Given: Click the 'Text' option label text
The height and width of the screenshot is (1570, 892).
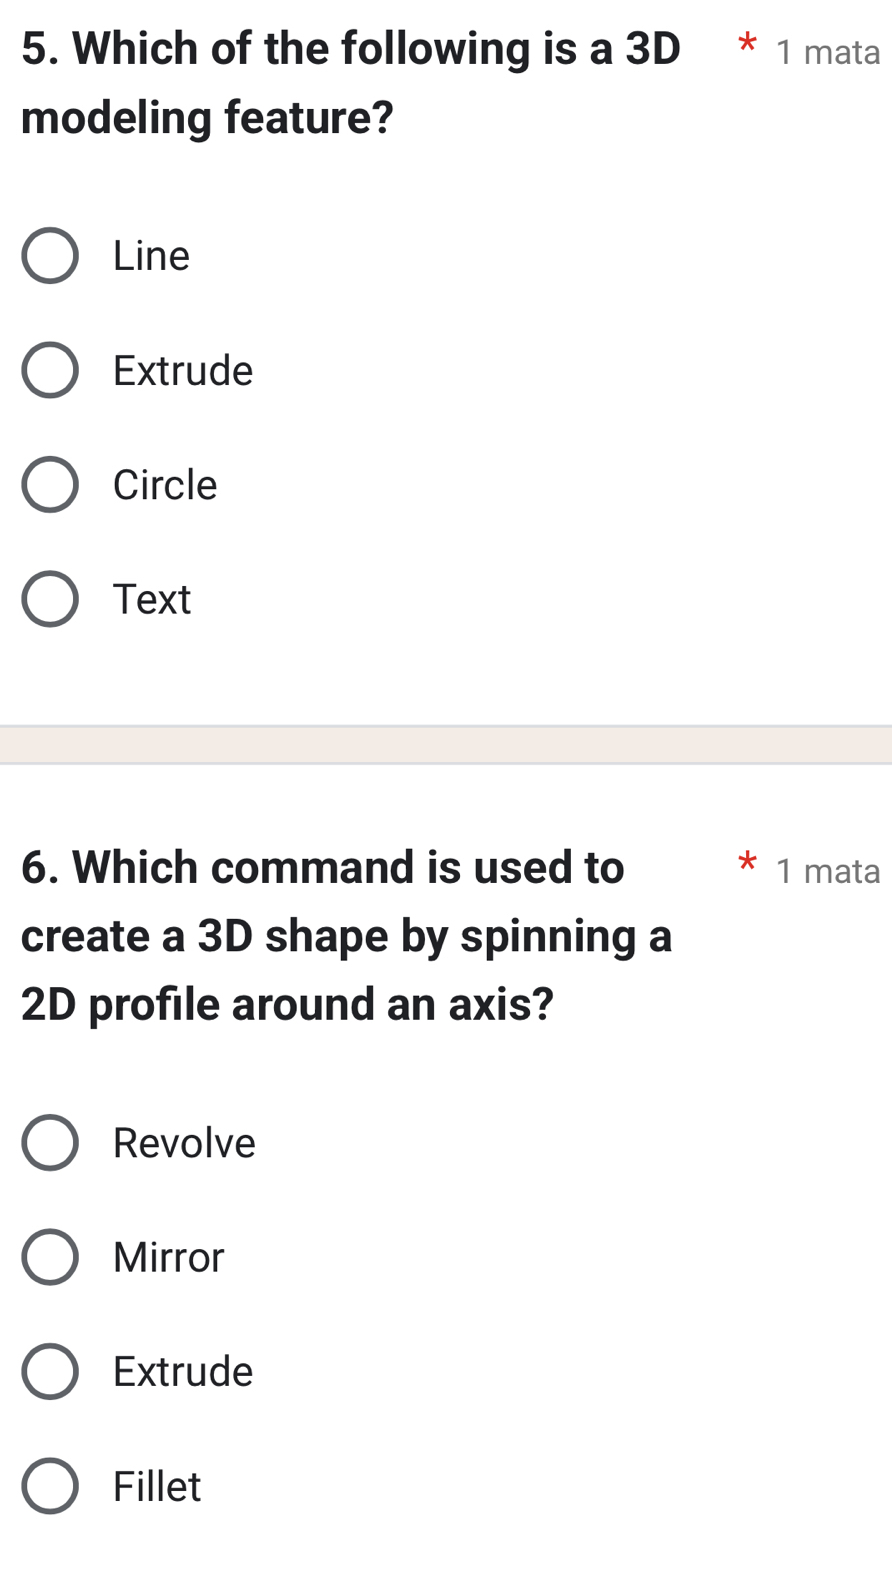Looking at the screenshot, I should (x=152, y=599).
